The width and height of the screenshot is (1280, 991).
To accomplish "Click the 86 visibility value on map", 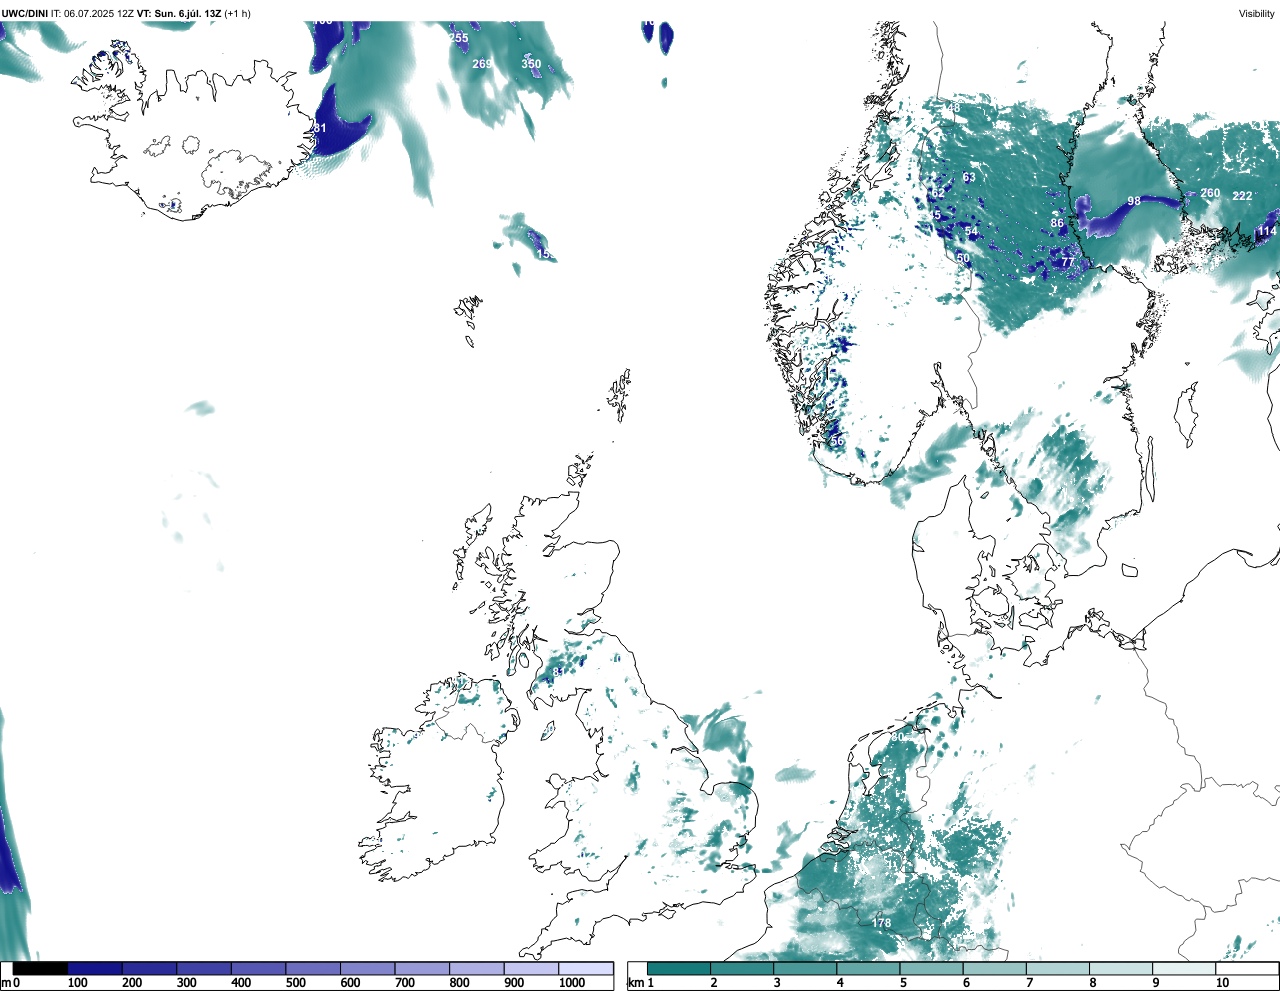I will point(1057,223).
